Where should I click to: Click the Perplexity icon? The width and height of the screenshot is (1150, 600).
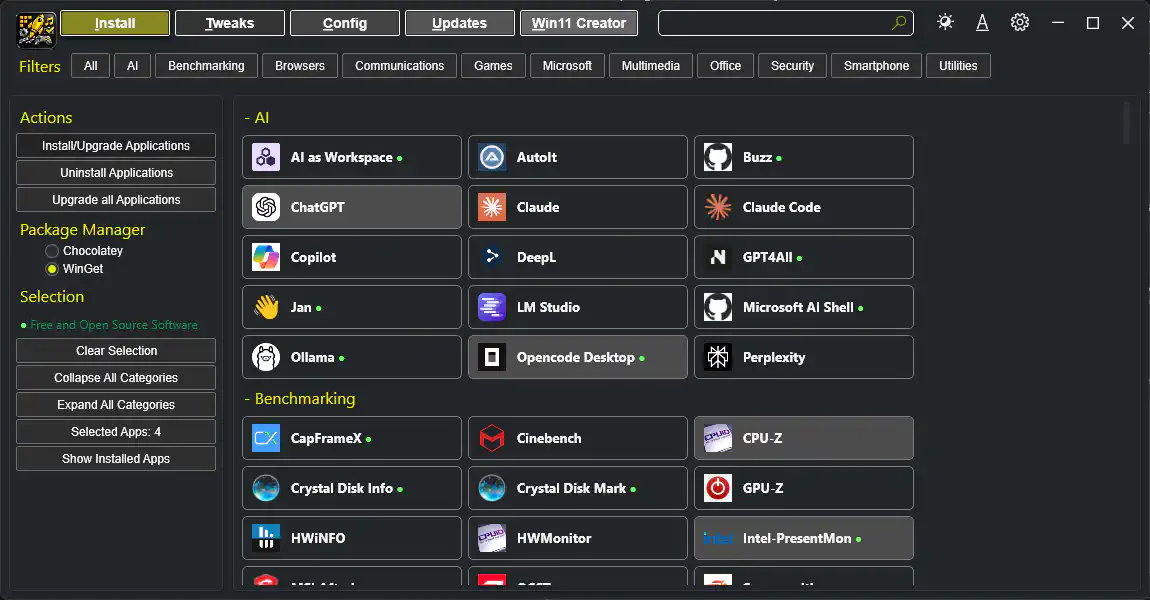coord(717,357)
